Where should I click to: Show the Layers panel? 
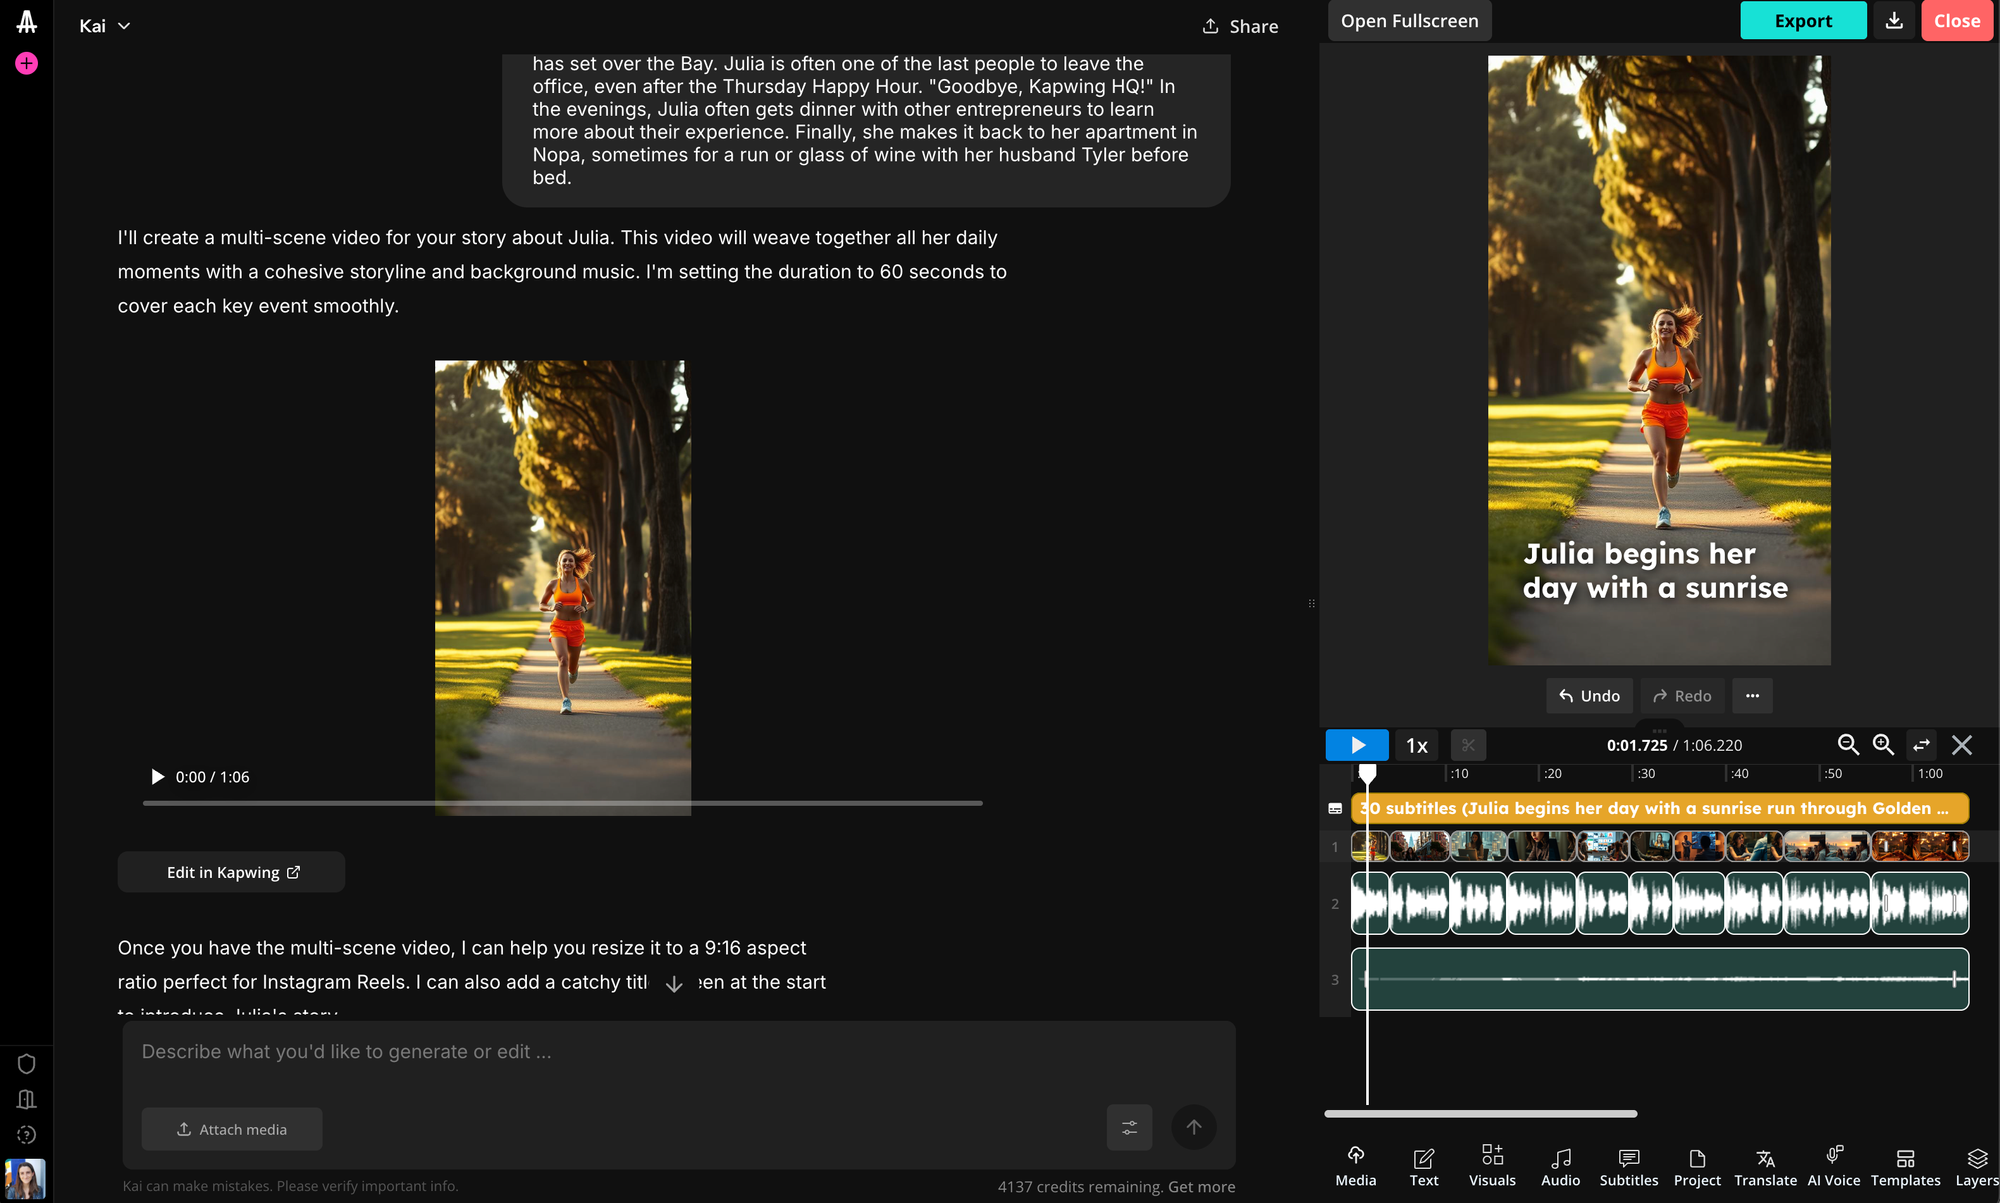[x=1977, y=1165]
